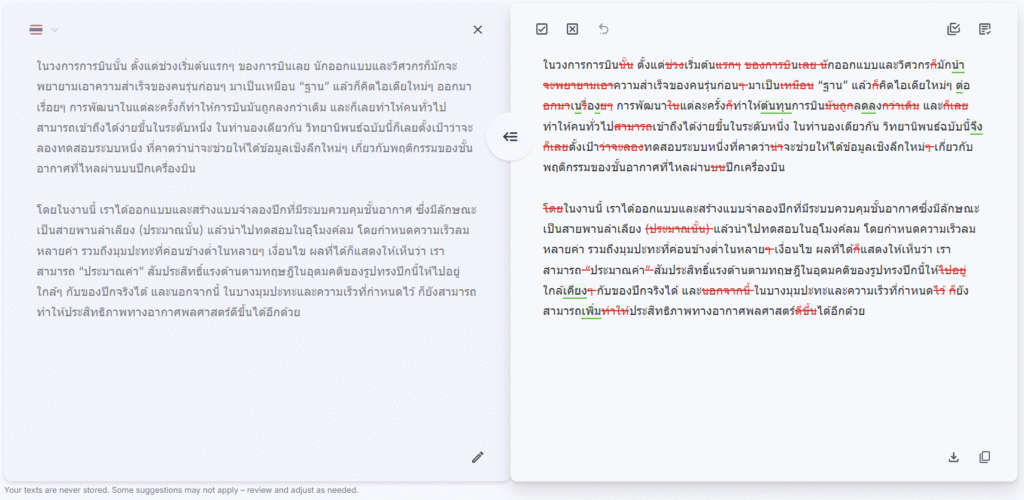1024x500 pixels.
Task: Click the struck-through "(ประมาณนั้น)" deletion
Action: click(677, 228)
